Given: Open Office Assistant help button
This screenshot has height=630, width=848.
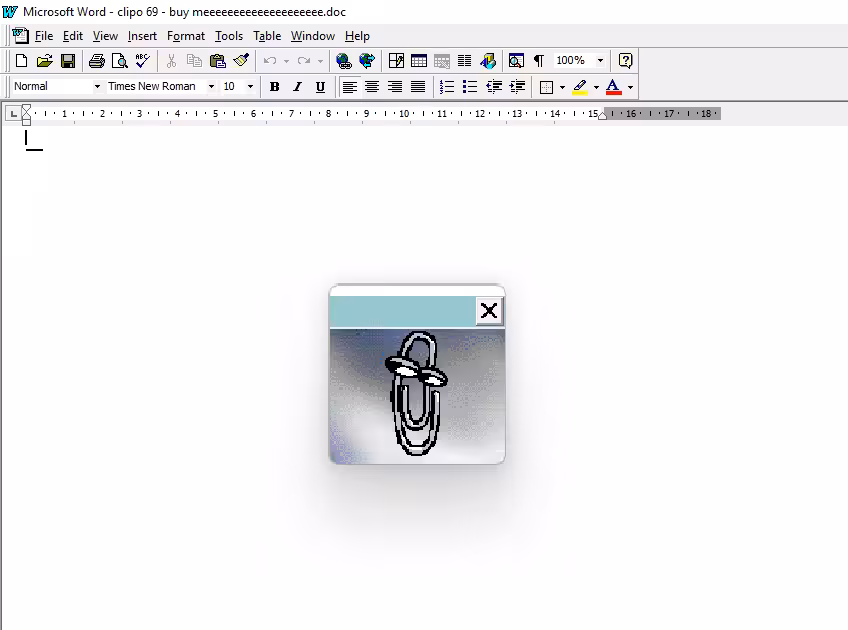Looking at the screenshot, I should pyautogui.click(x=625, y=61).
